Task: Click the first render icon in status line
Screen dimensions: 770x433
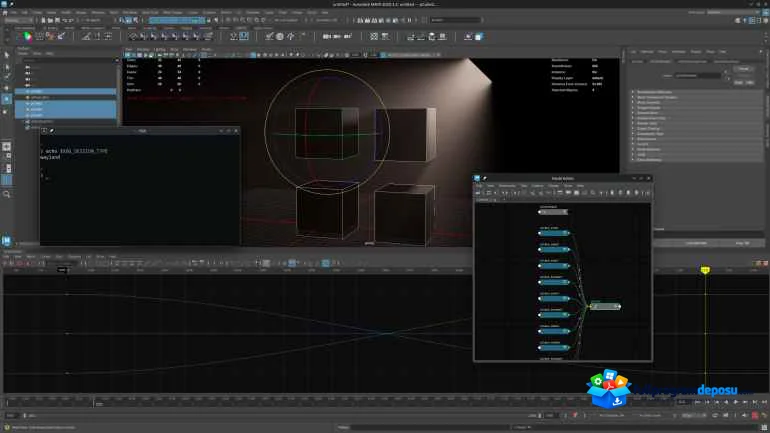Action: pos(360,20)
